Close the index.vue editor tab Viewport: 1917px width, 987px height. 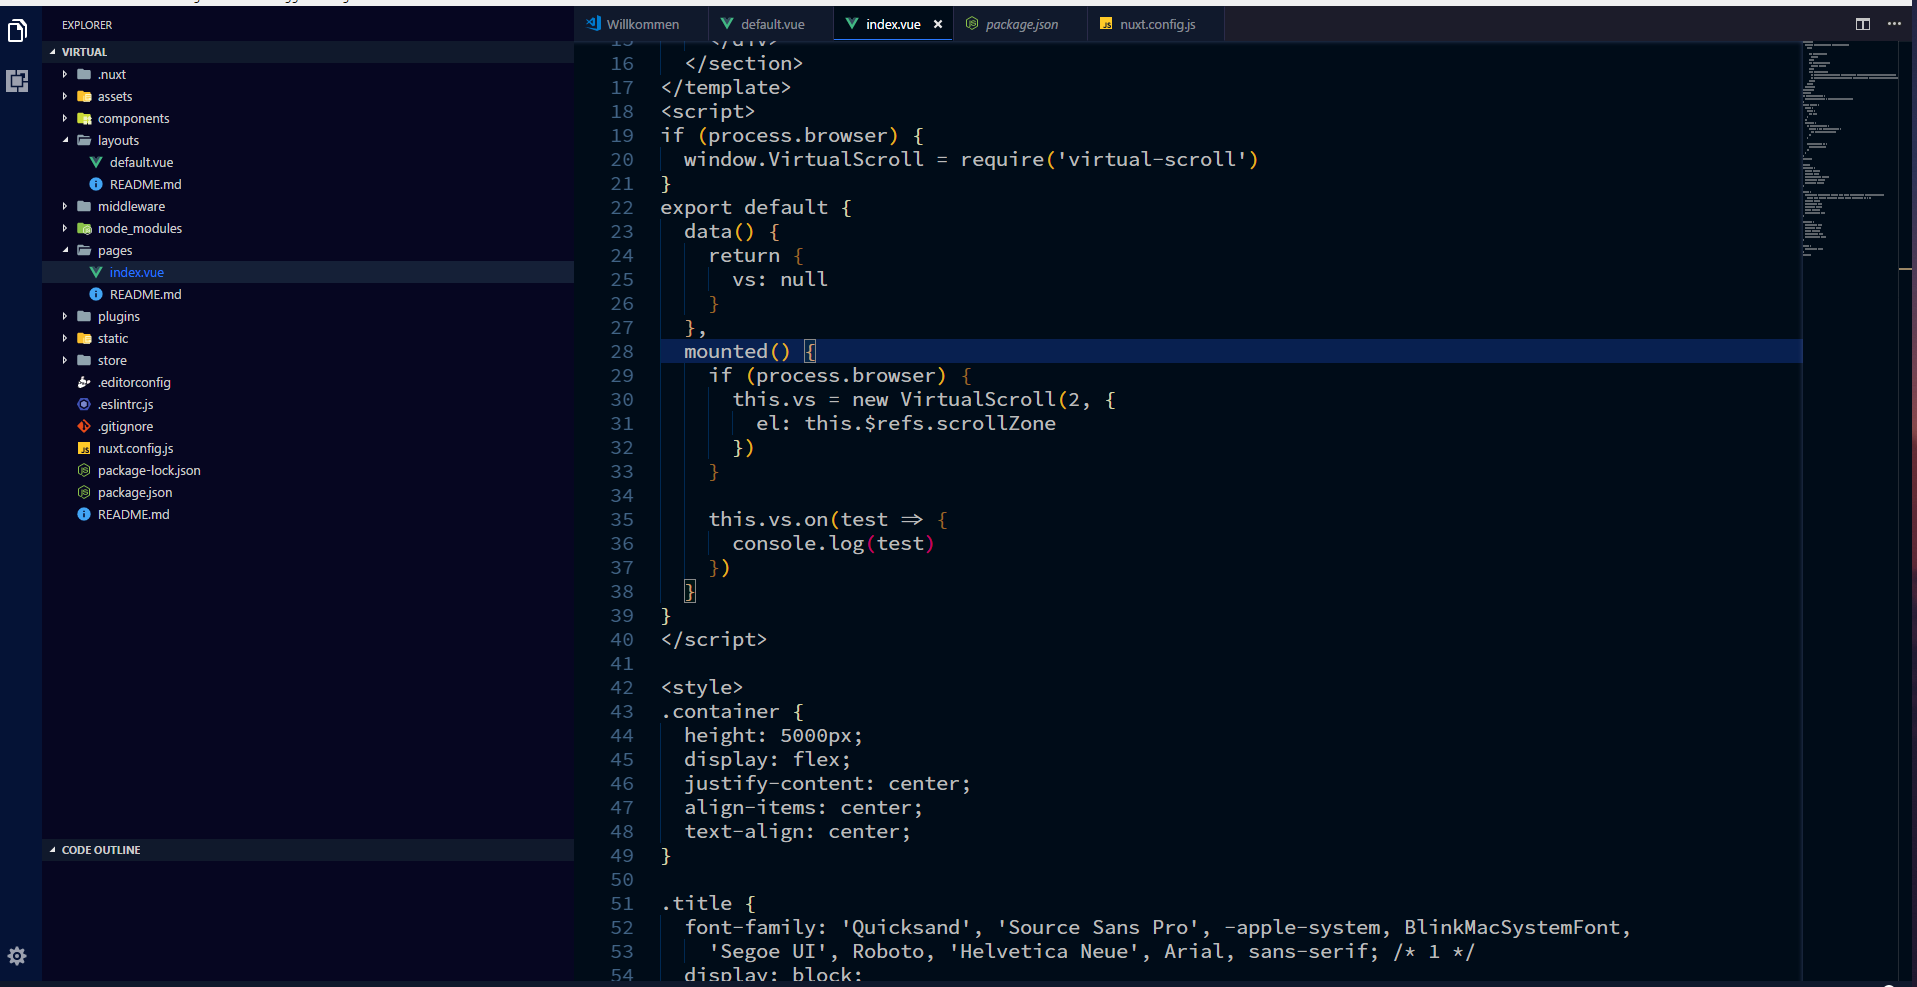click(938, 24)
